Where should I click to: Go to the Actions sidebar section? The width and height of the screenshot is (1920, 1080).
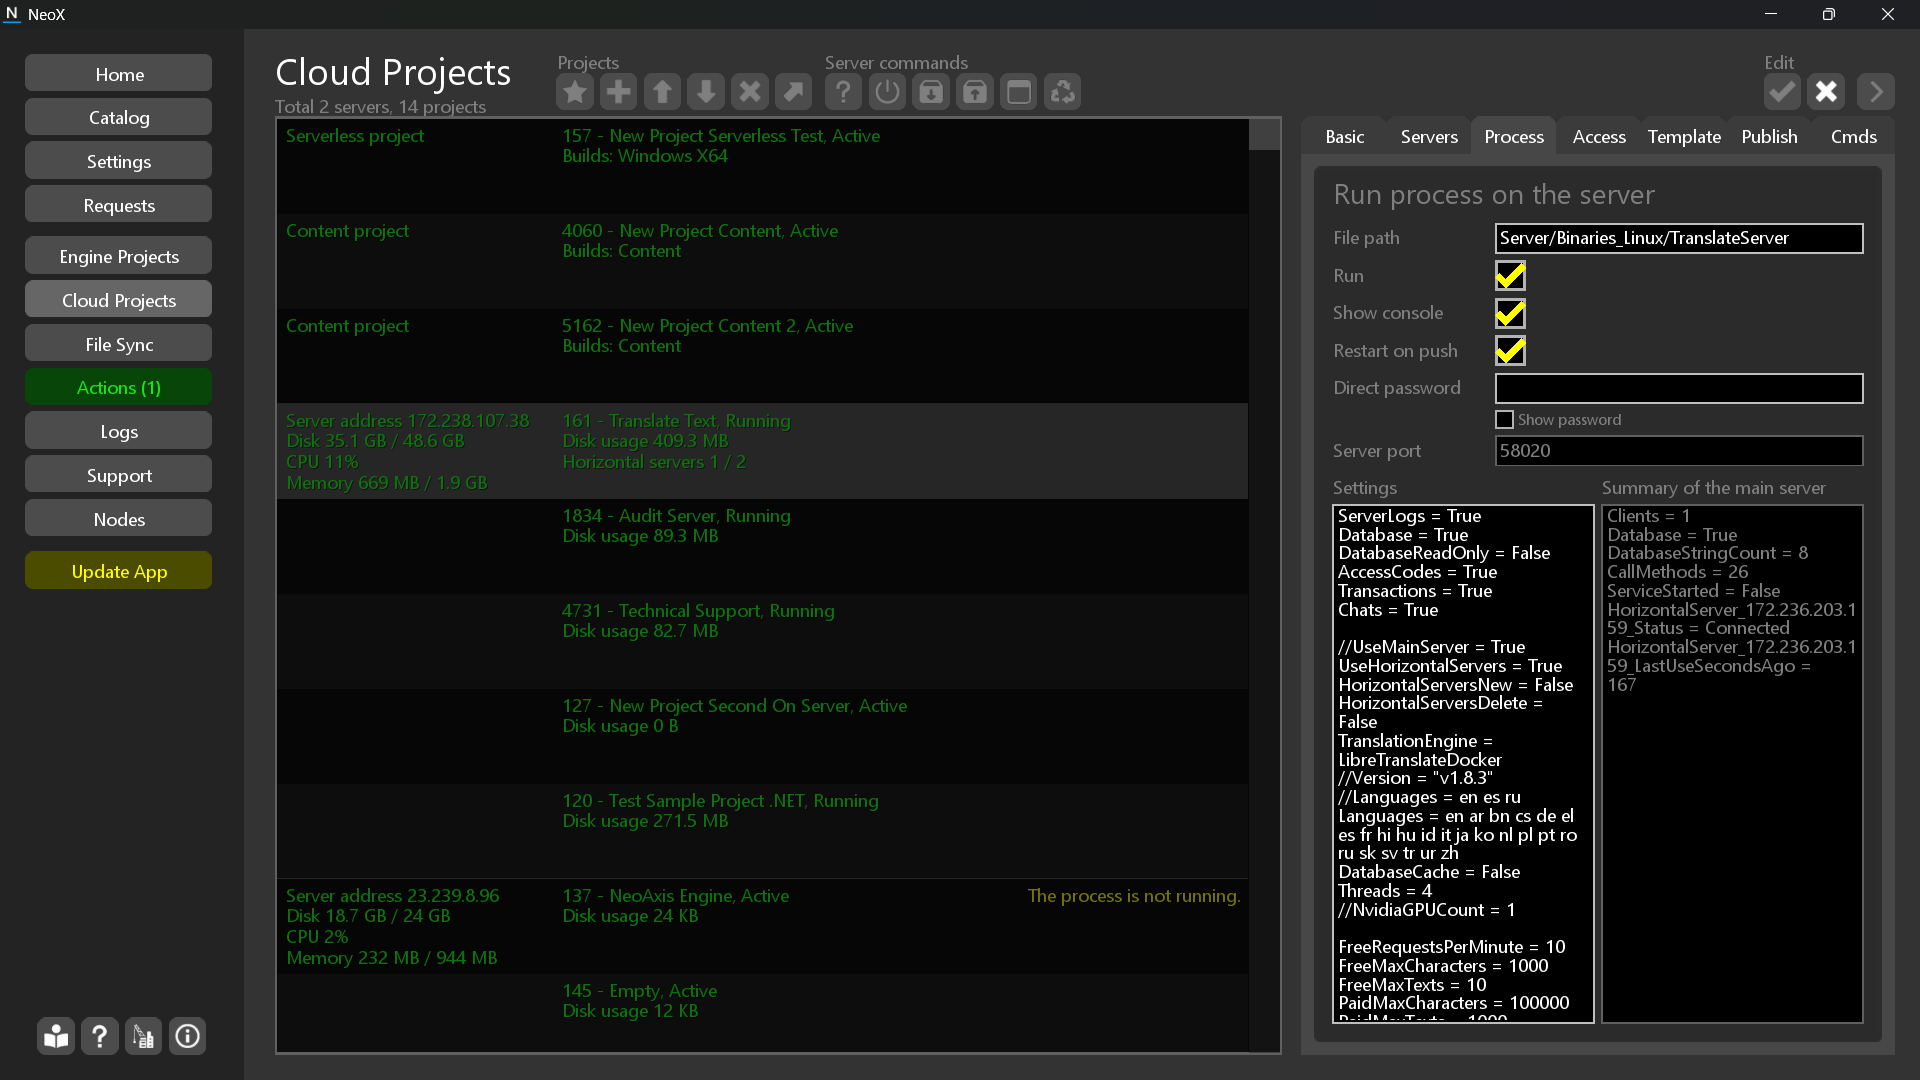click(x=118, y=387)
